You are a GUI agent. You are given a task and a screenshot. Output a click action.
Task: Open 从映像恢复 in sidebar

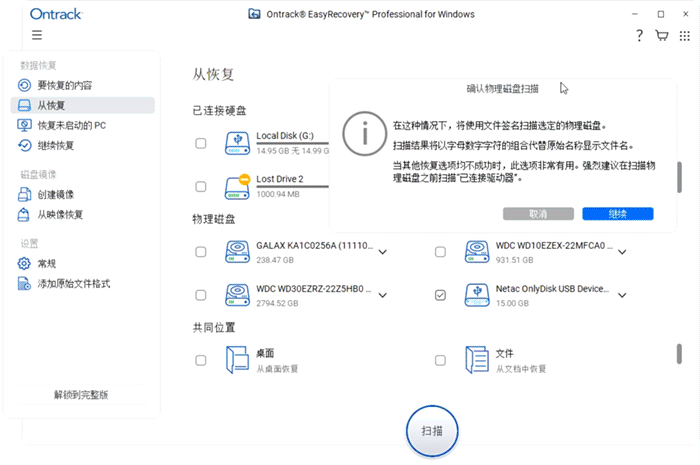coord(83,215)
